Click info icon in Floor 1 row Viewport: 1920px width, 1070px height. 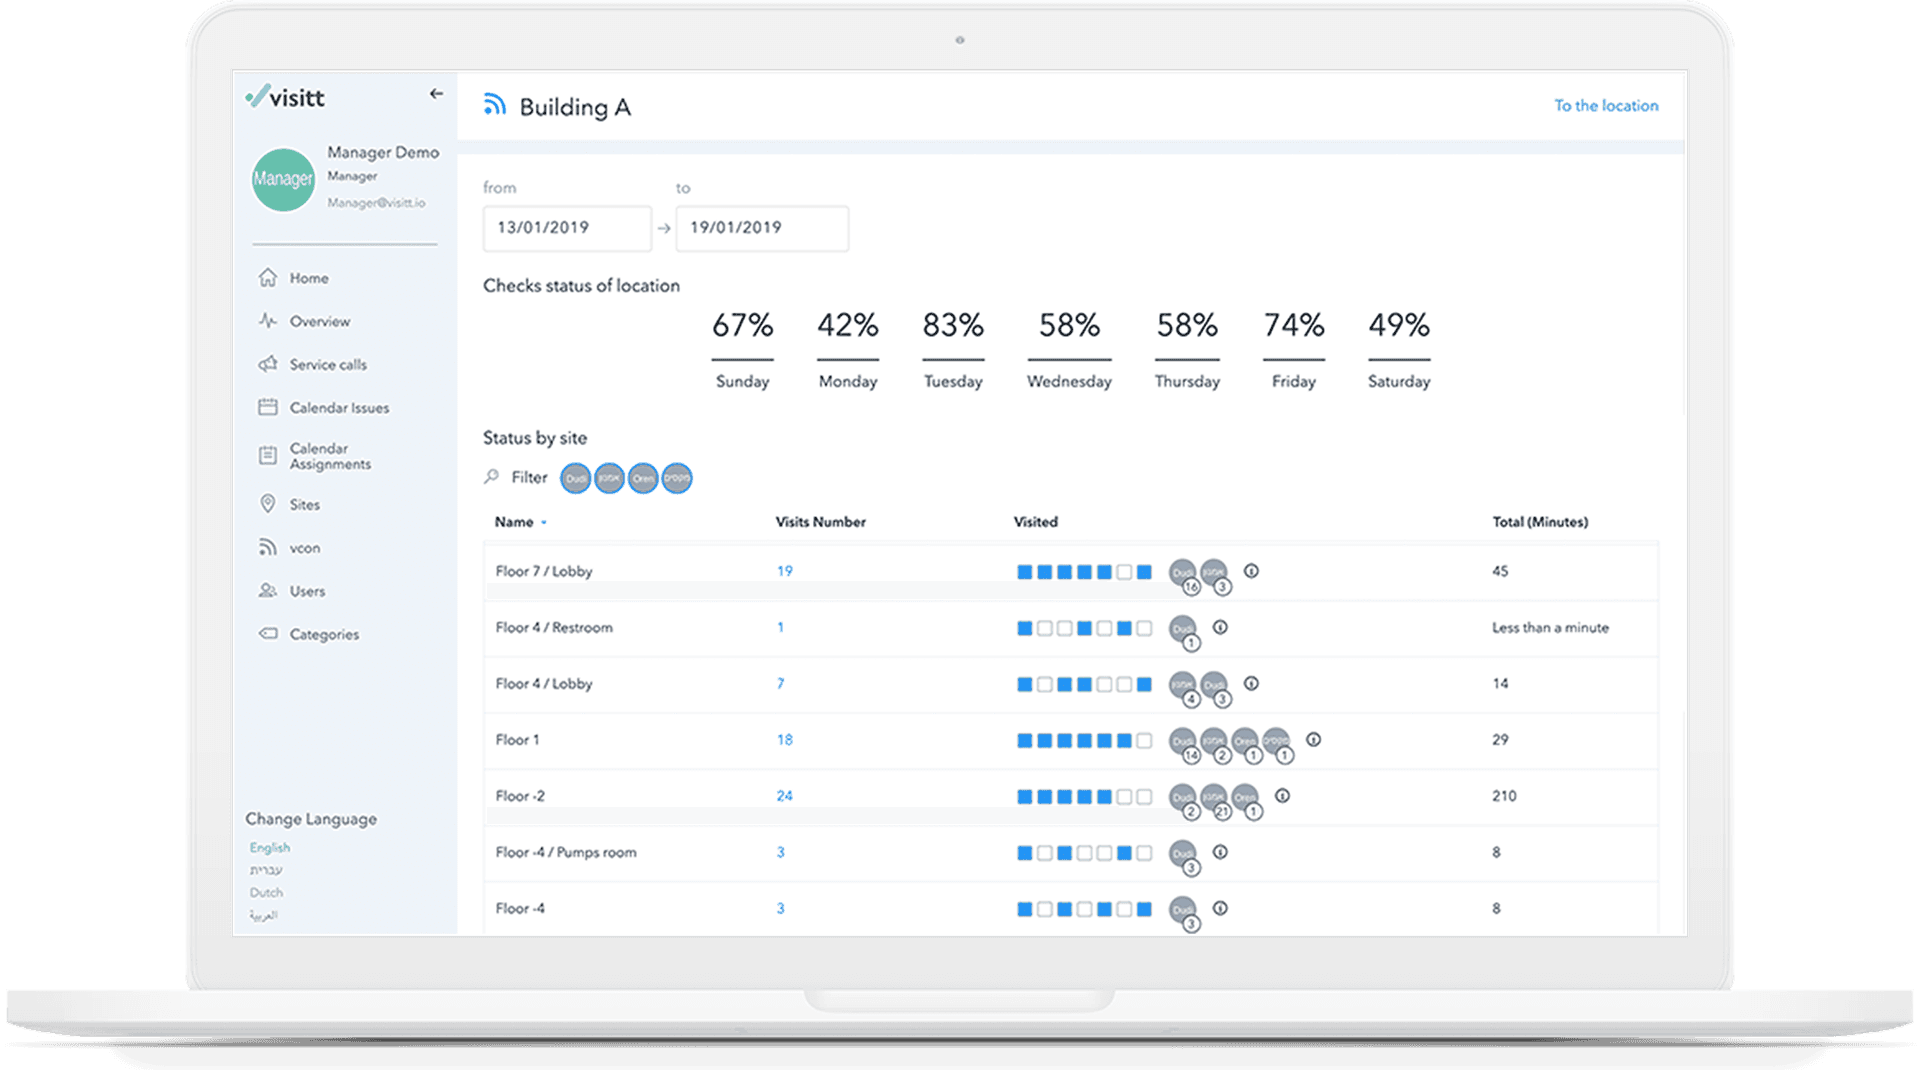point(1314,739)
